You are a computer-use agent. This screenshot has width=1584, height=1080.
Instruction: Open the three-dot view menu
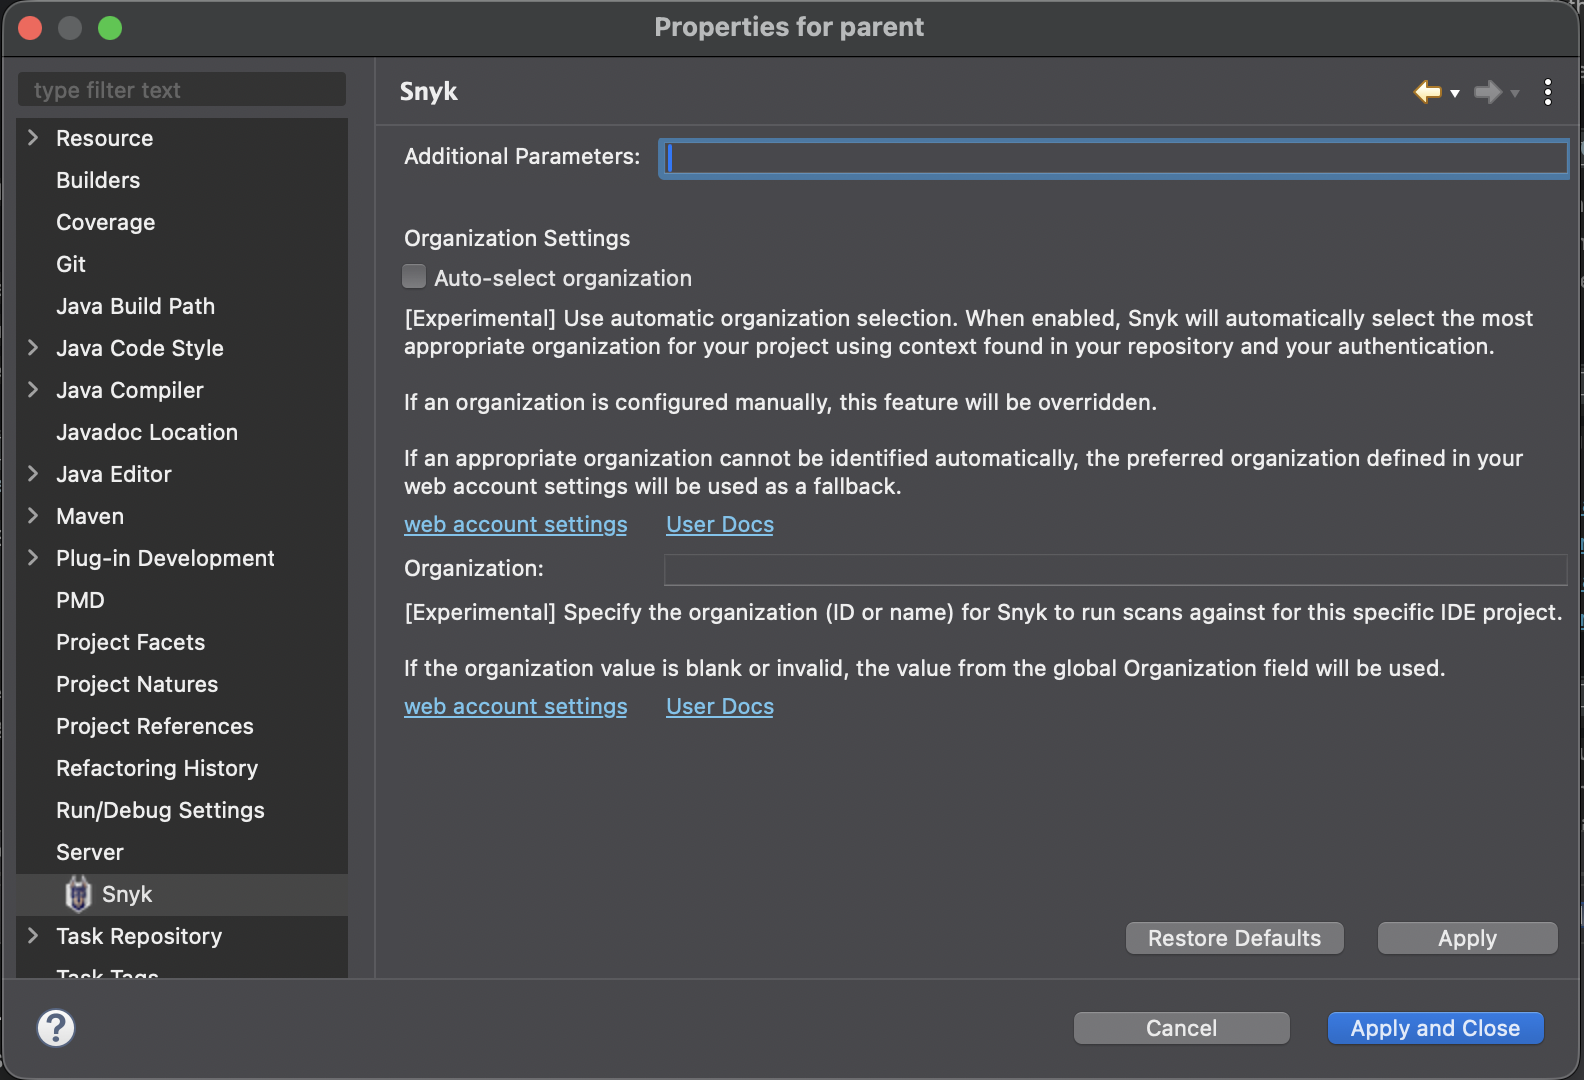(x=1547, y=92)
